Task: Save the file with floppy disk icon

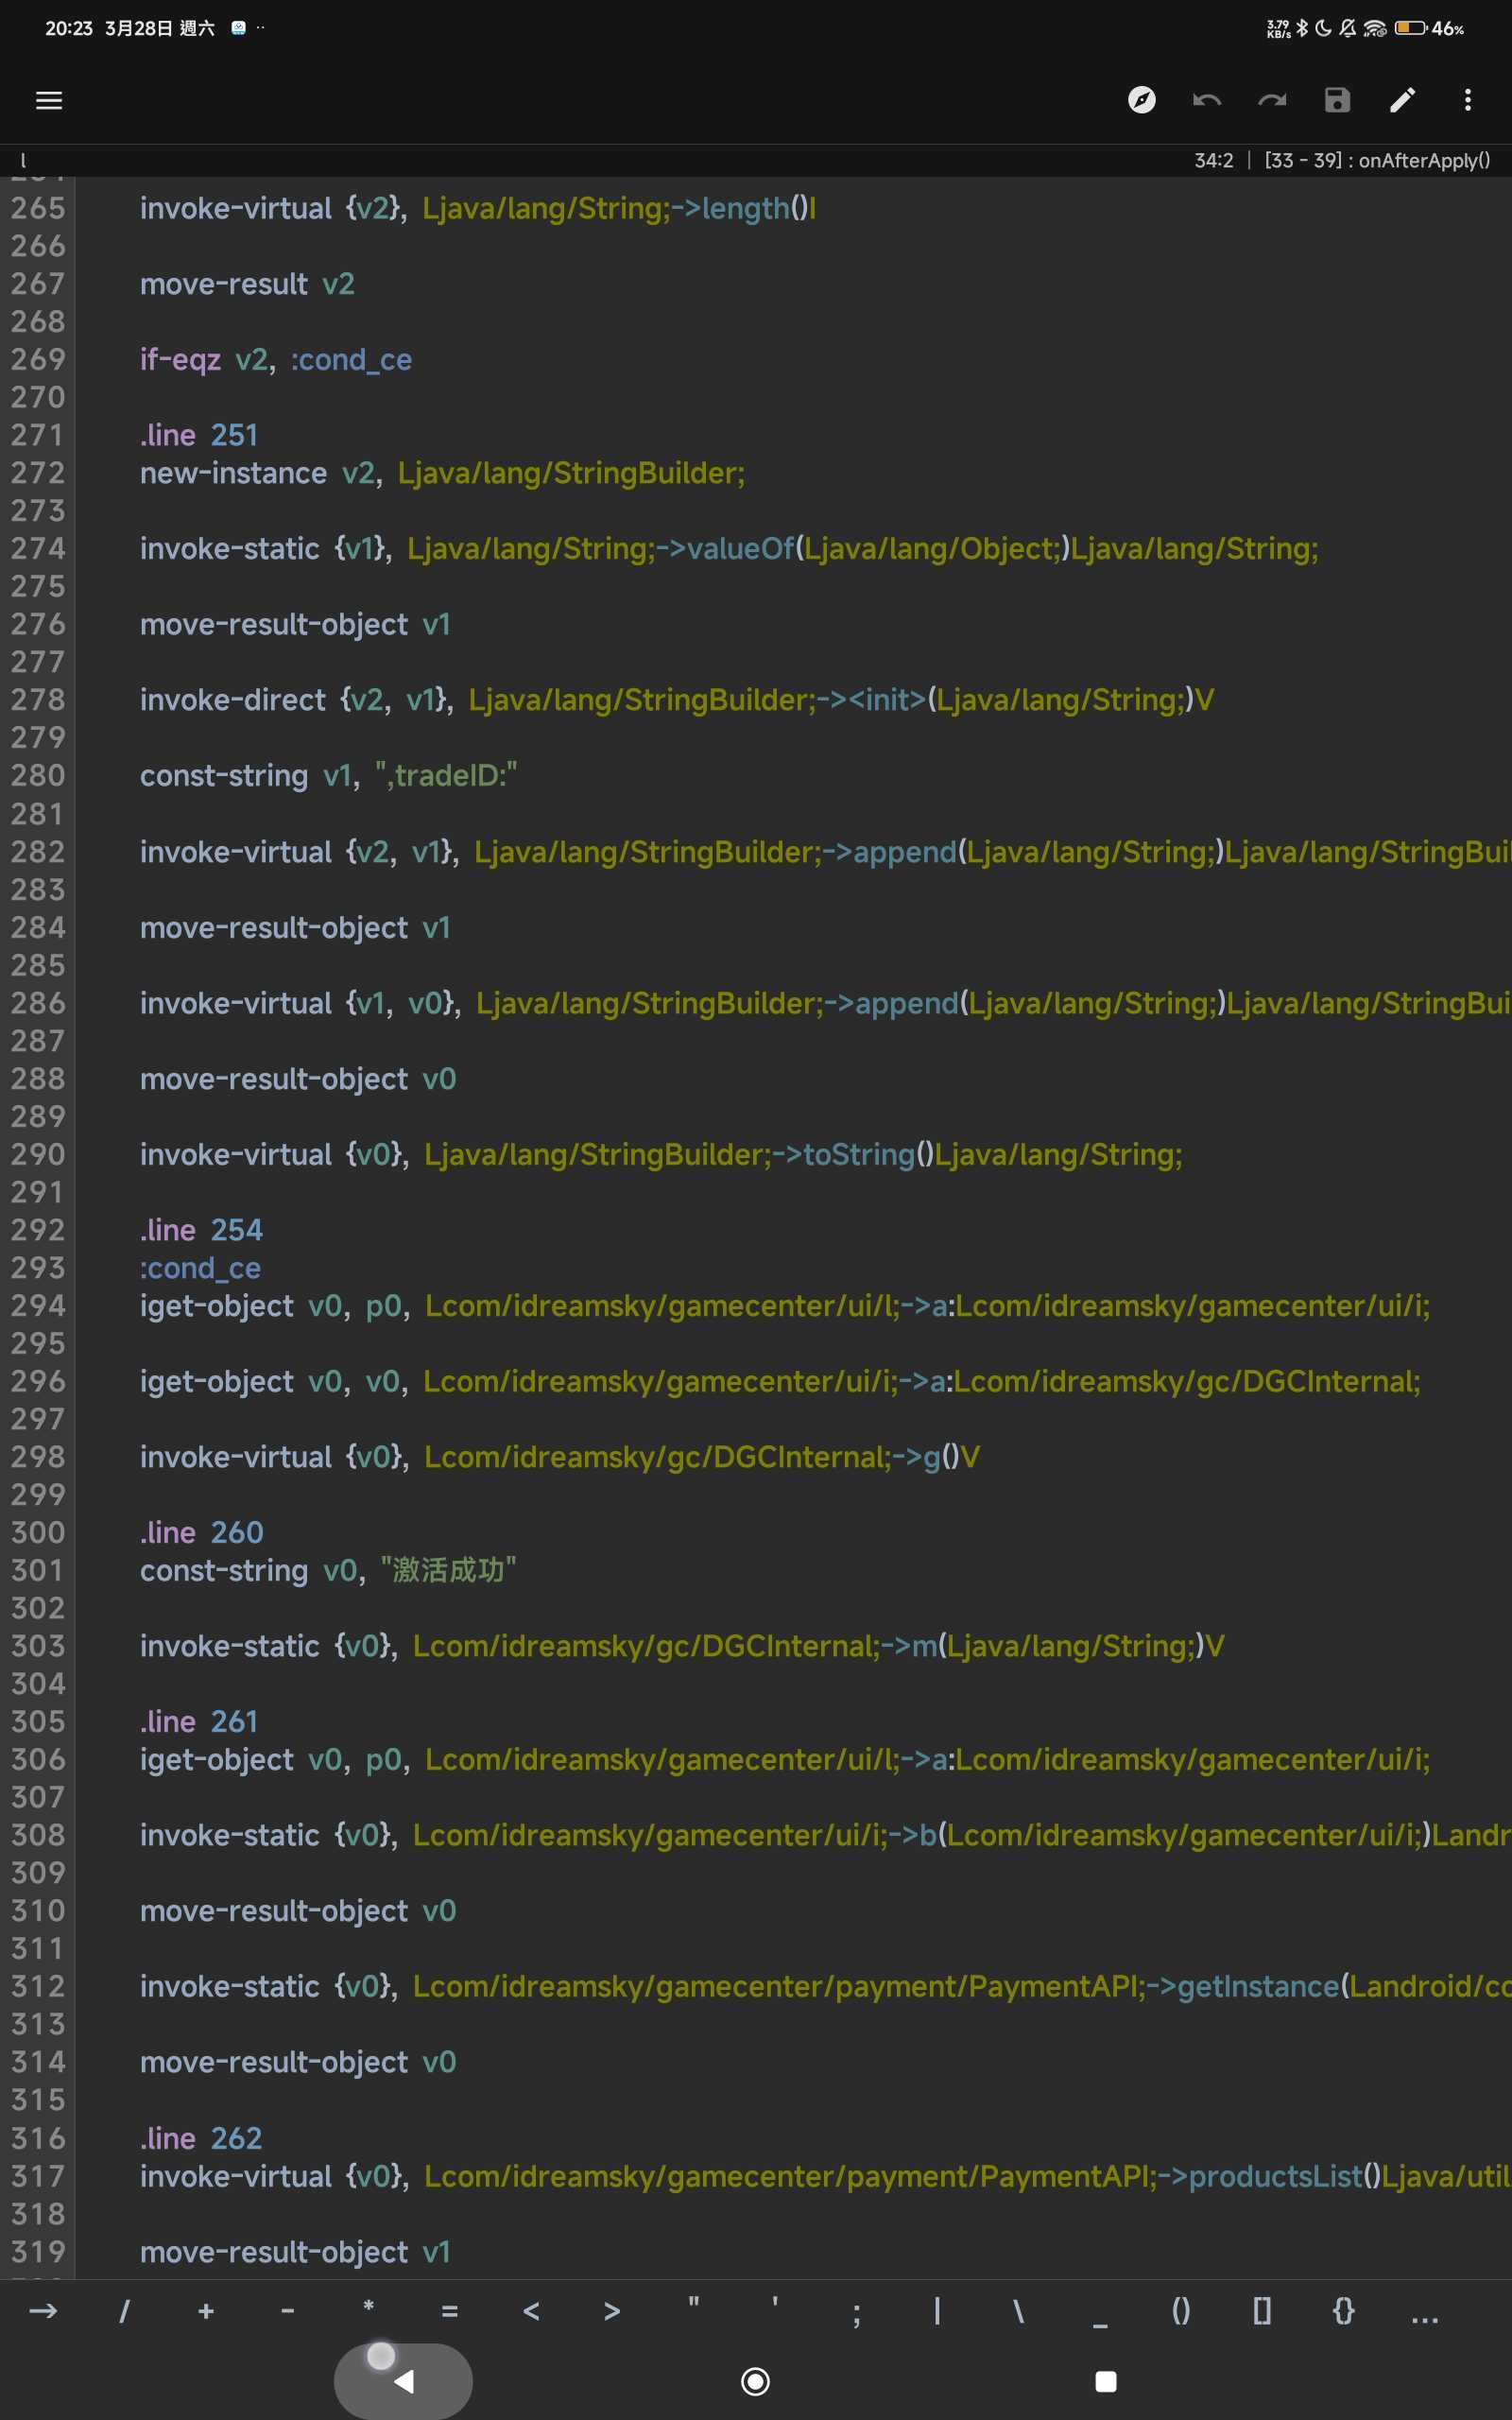Action: [x=1337, y=100]
